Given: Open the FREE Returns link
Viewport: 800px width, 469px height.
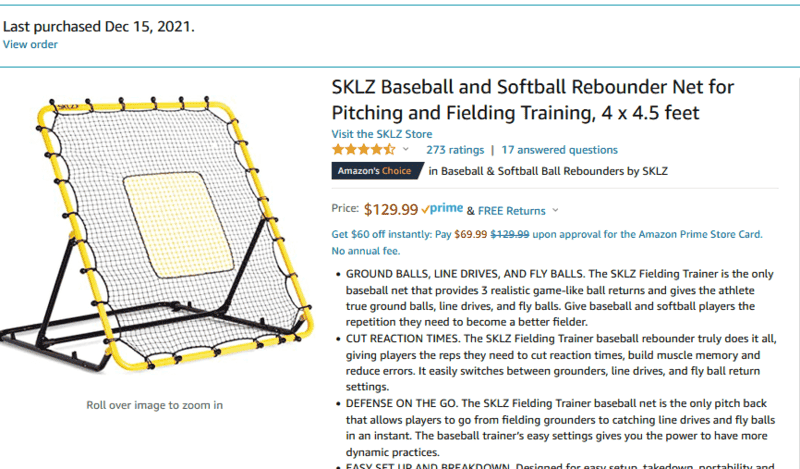Looking at the screenshot, I should click(x=512, y=211).
